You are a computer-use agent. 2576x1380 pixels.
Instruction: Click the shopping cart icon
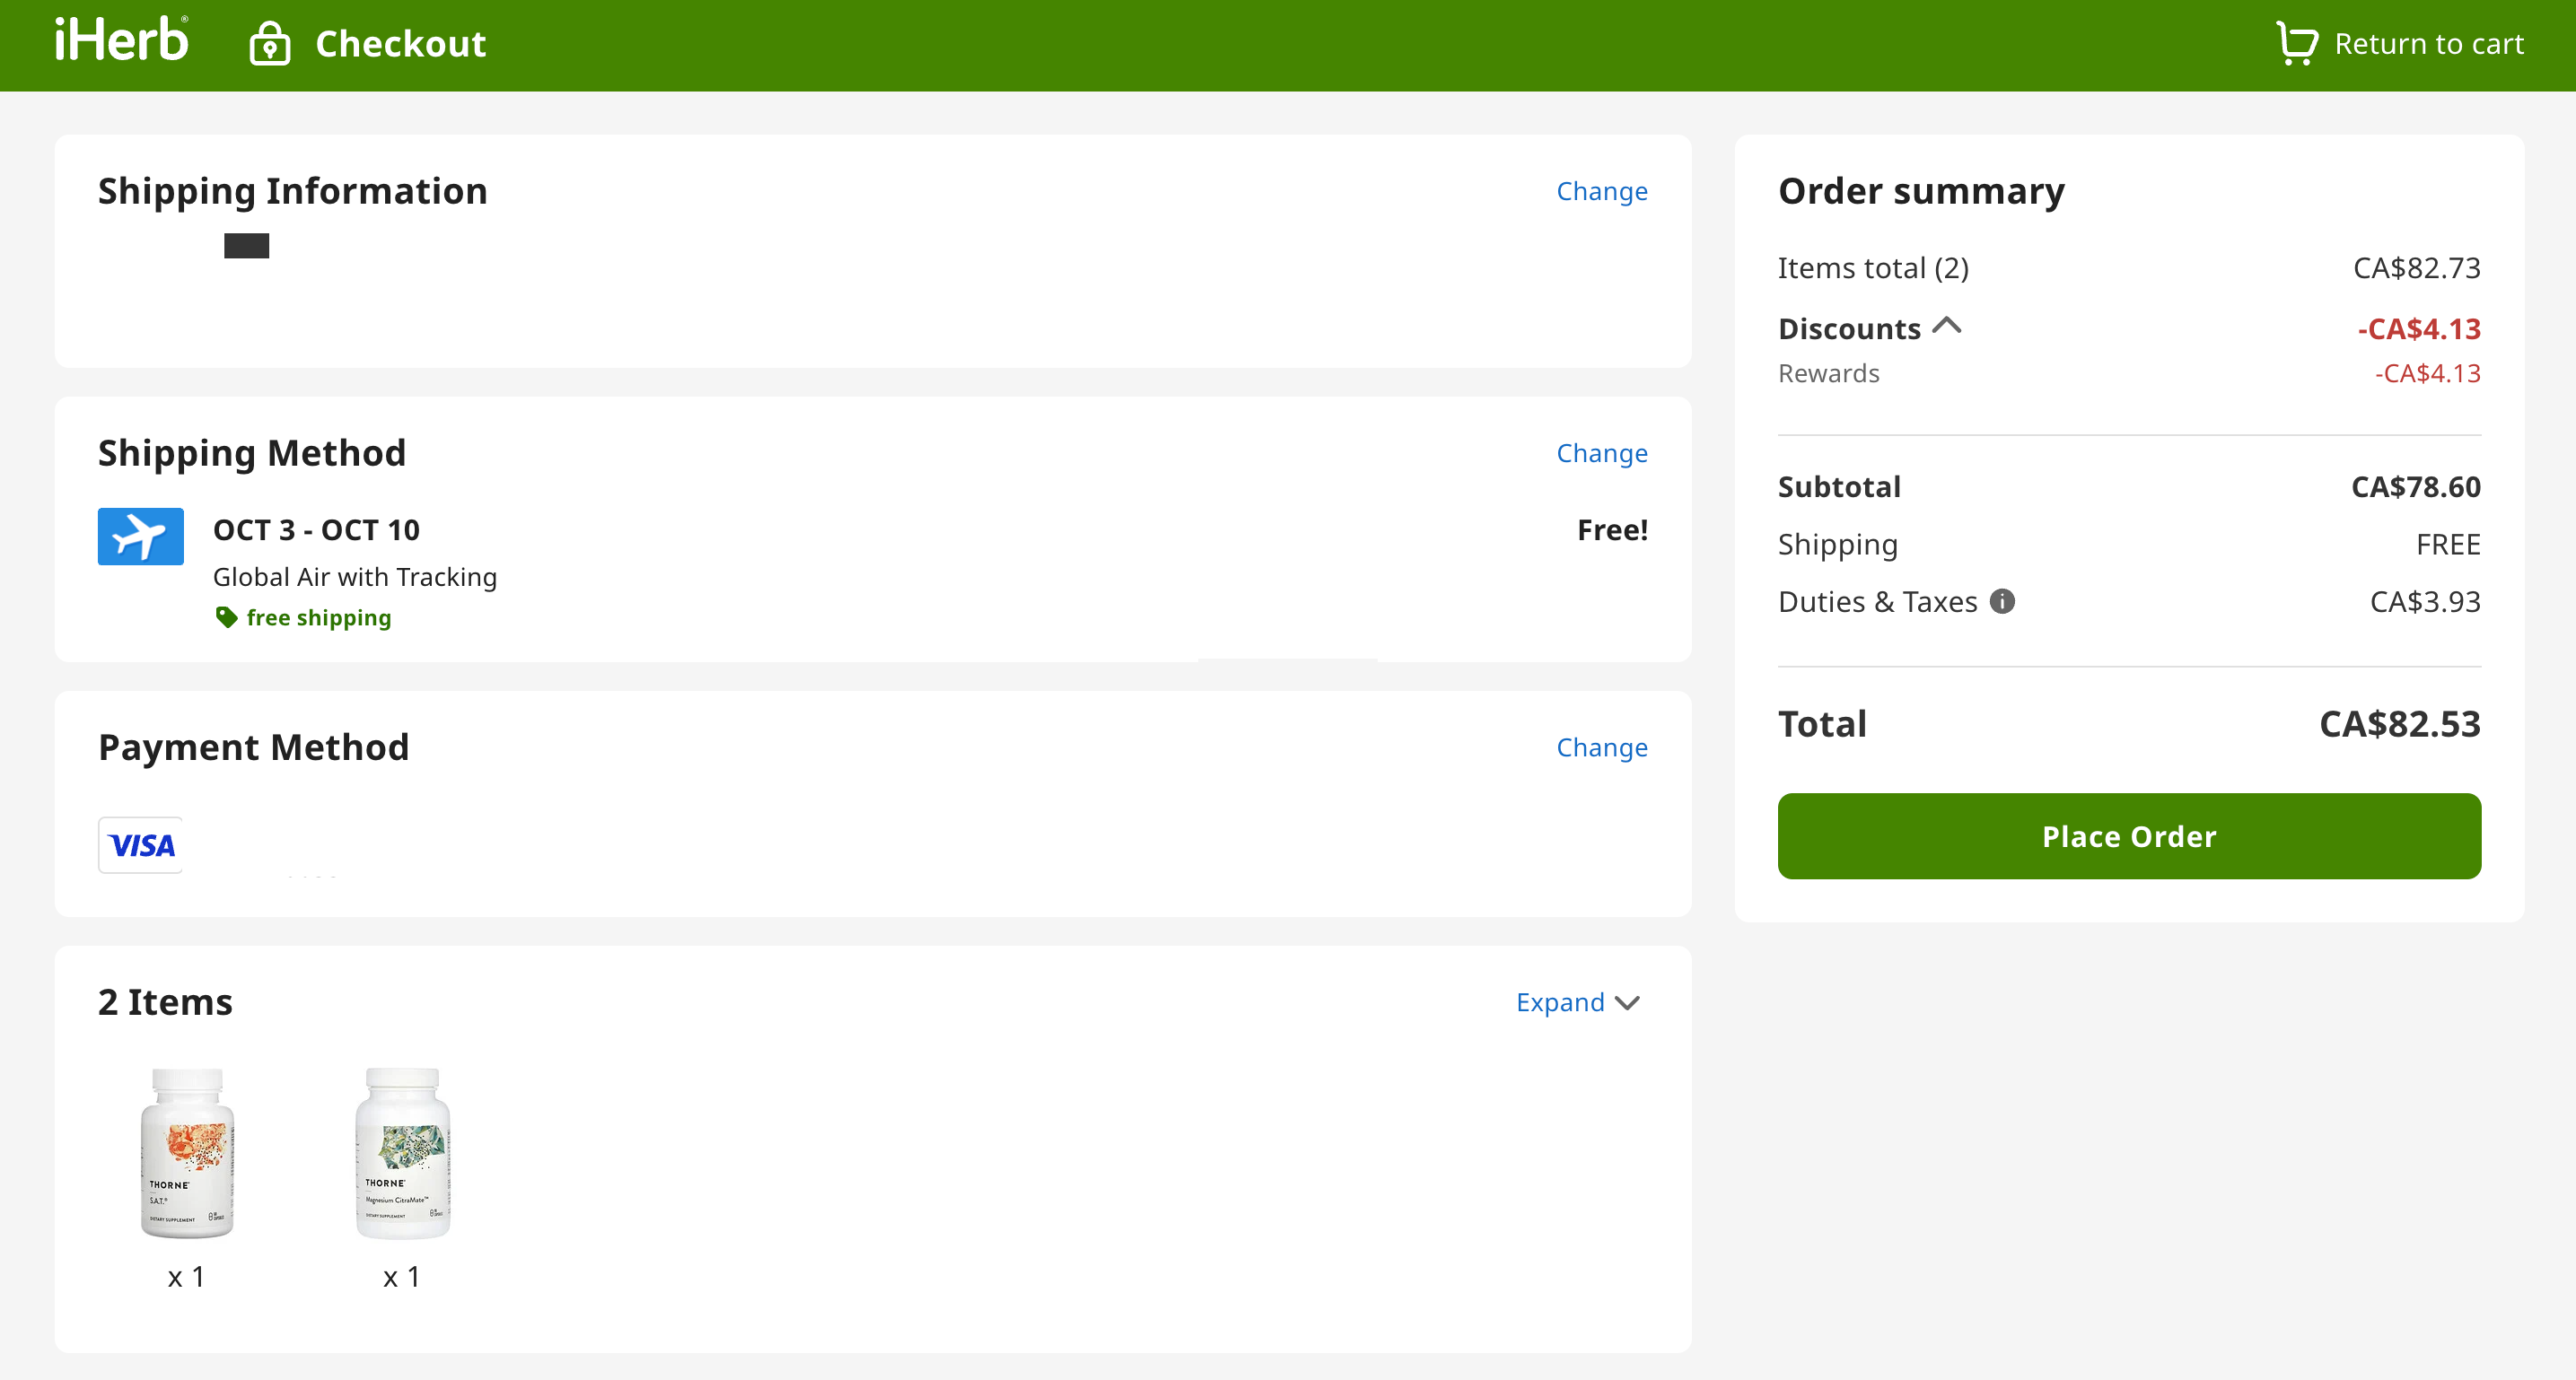(2296, 43)
